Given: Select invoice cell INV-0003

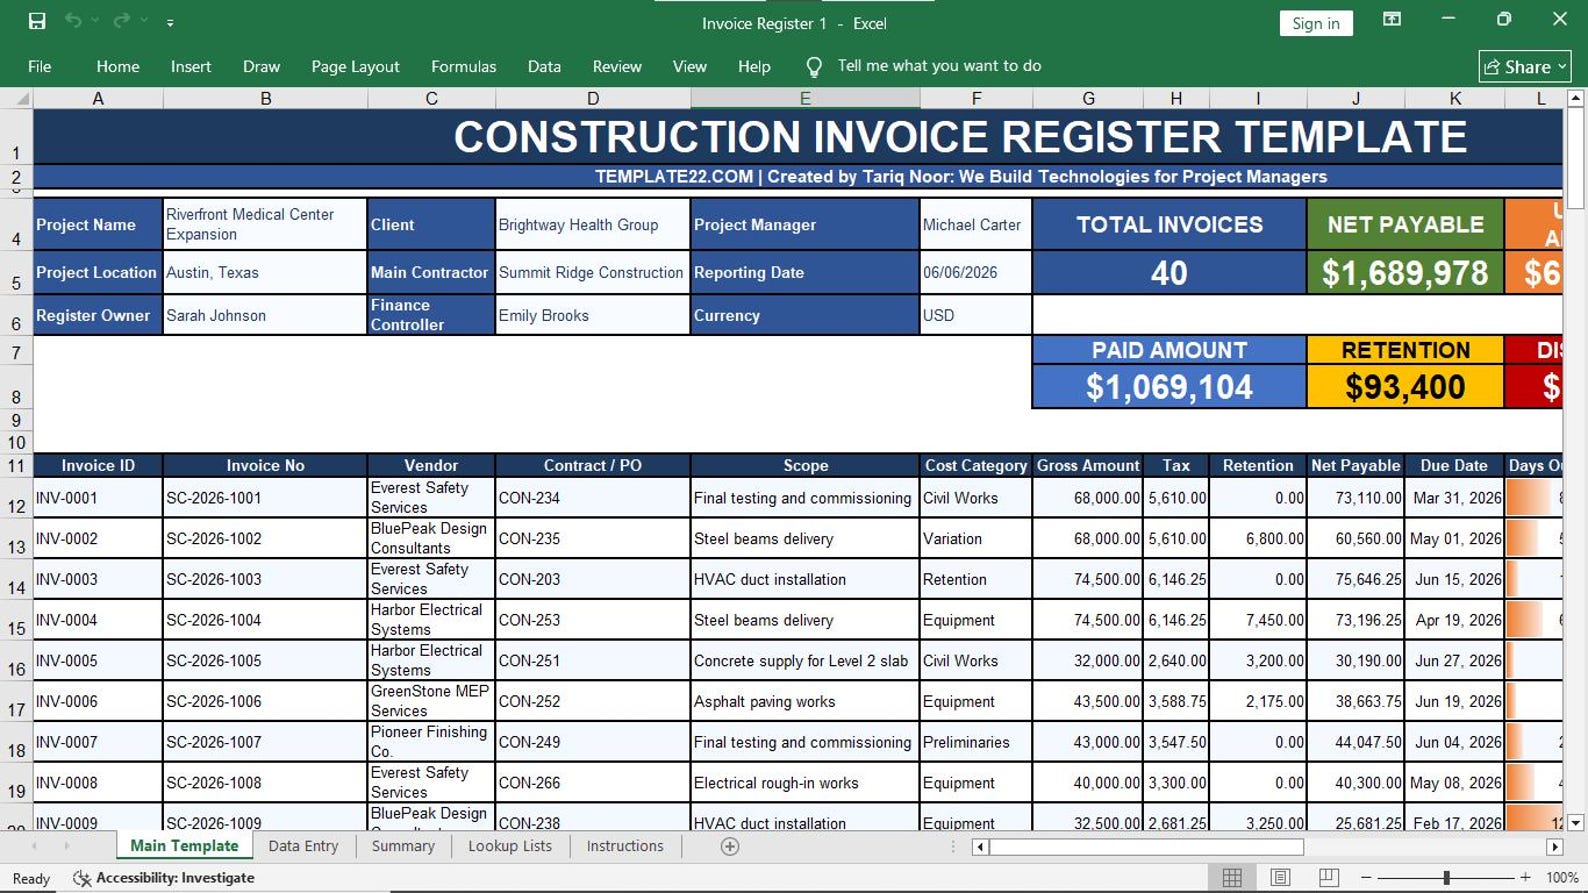Looking at the screenshot, I should pos(98,579).
